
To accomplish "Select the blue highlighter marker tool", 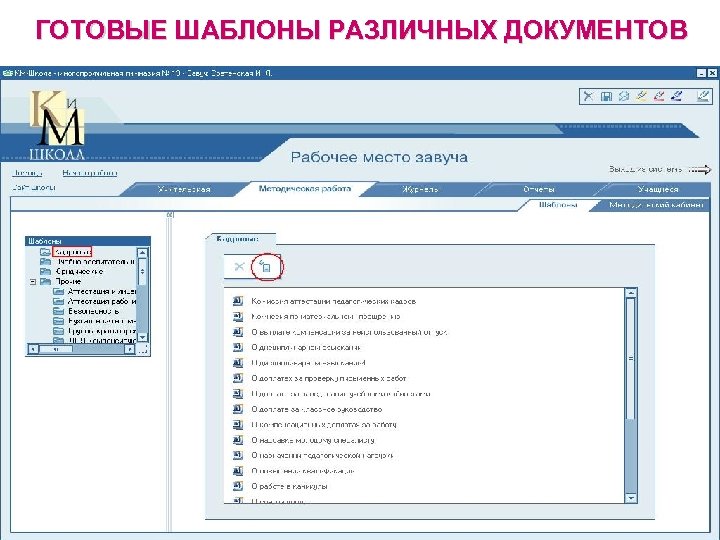I will (676, 96).
